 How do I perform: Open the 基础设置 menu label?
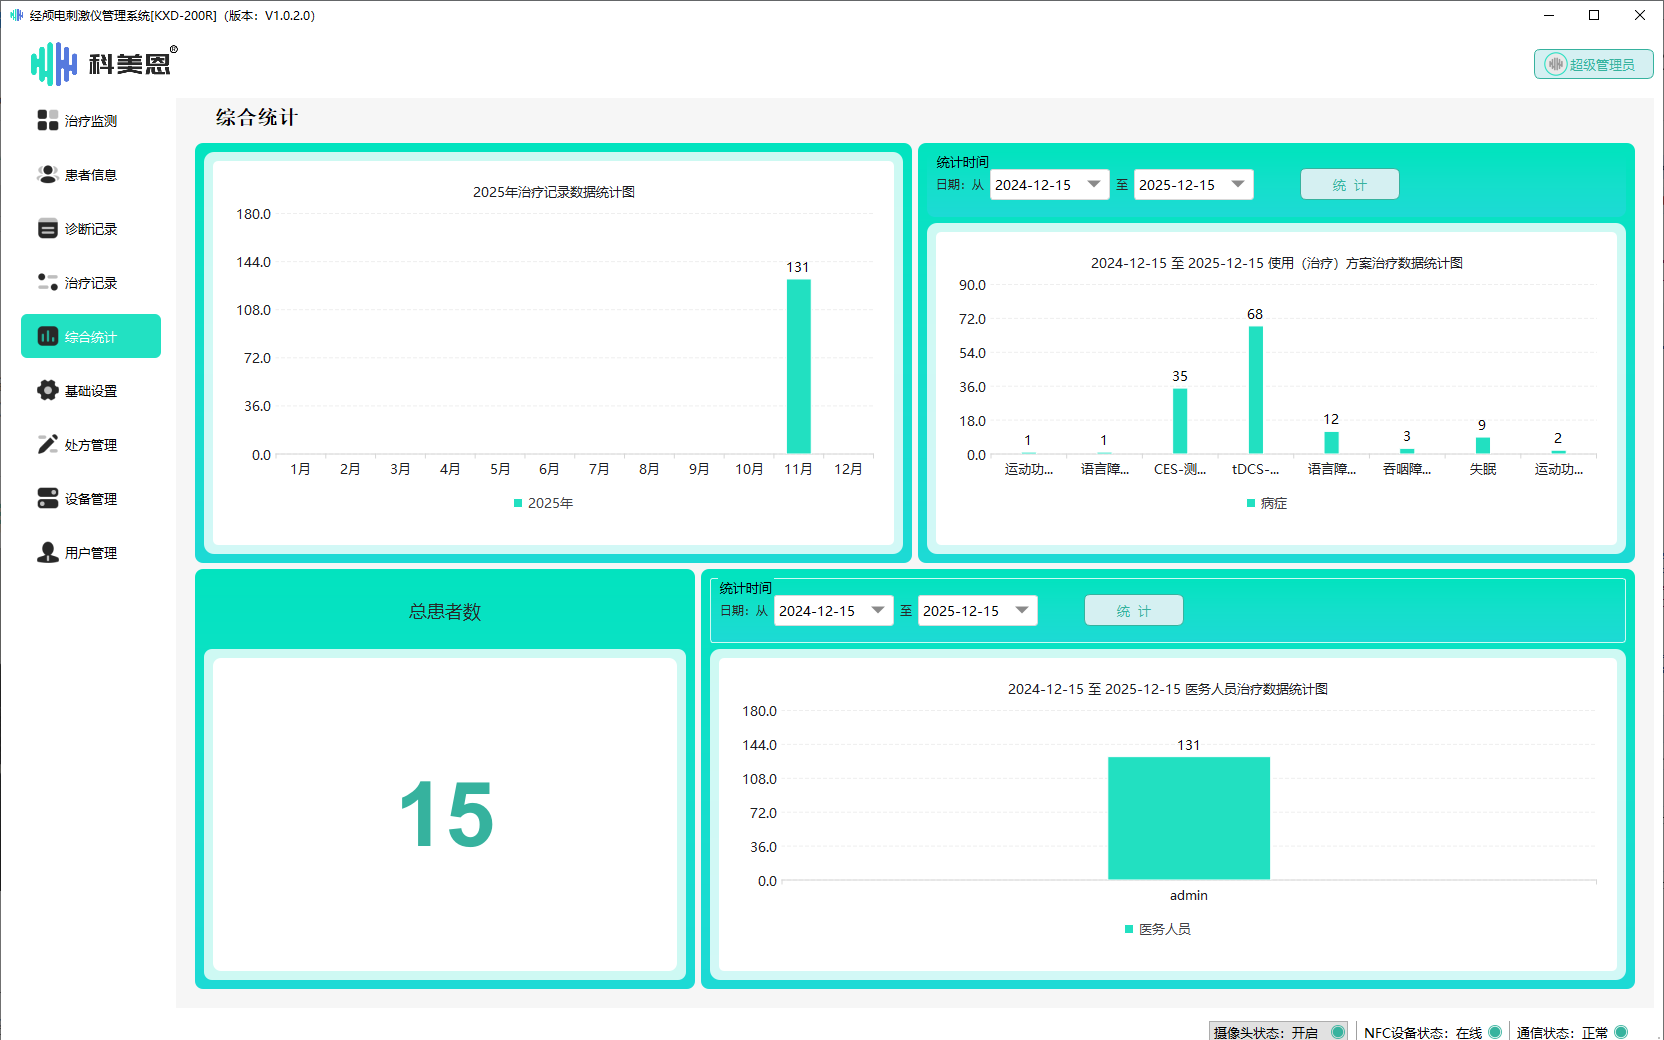tap(91, 391)
